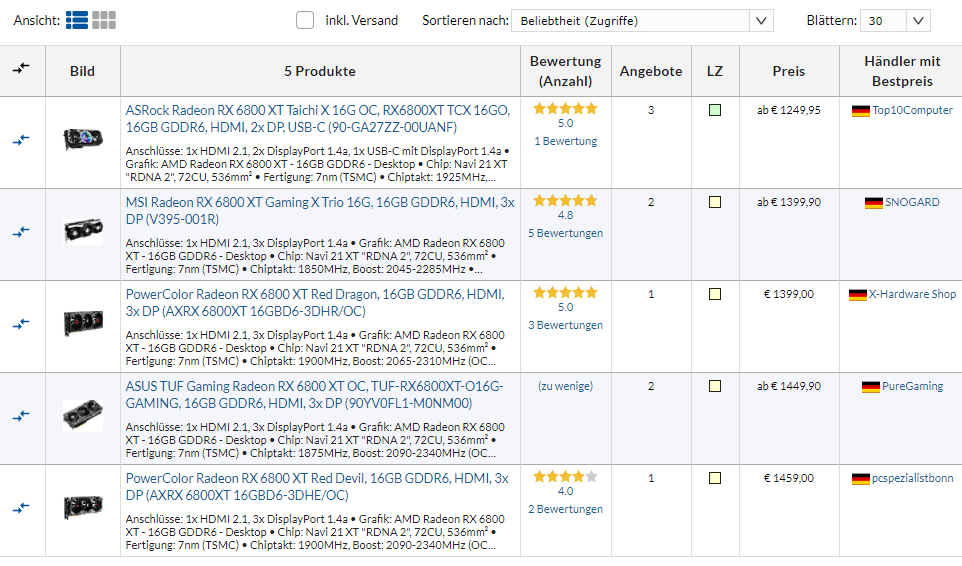The width and height of the screenshot is (962, 566).
Task: Click German flag next to SNOGARD
Action: point(873,203)
